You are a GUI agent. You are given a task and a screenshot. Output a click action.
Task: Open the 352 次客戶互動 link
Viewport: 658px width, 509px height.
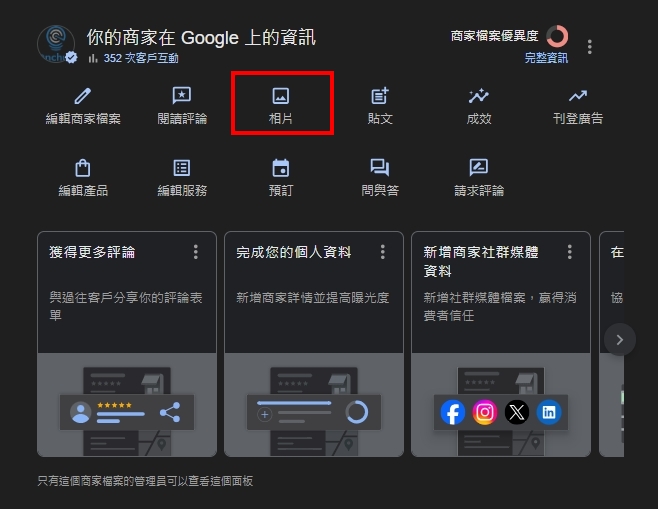(141, 58)
